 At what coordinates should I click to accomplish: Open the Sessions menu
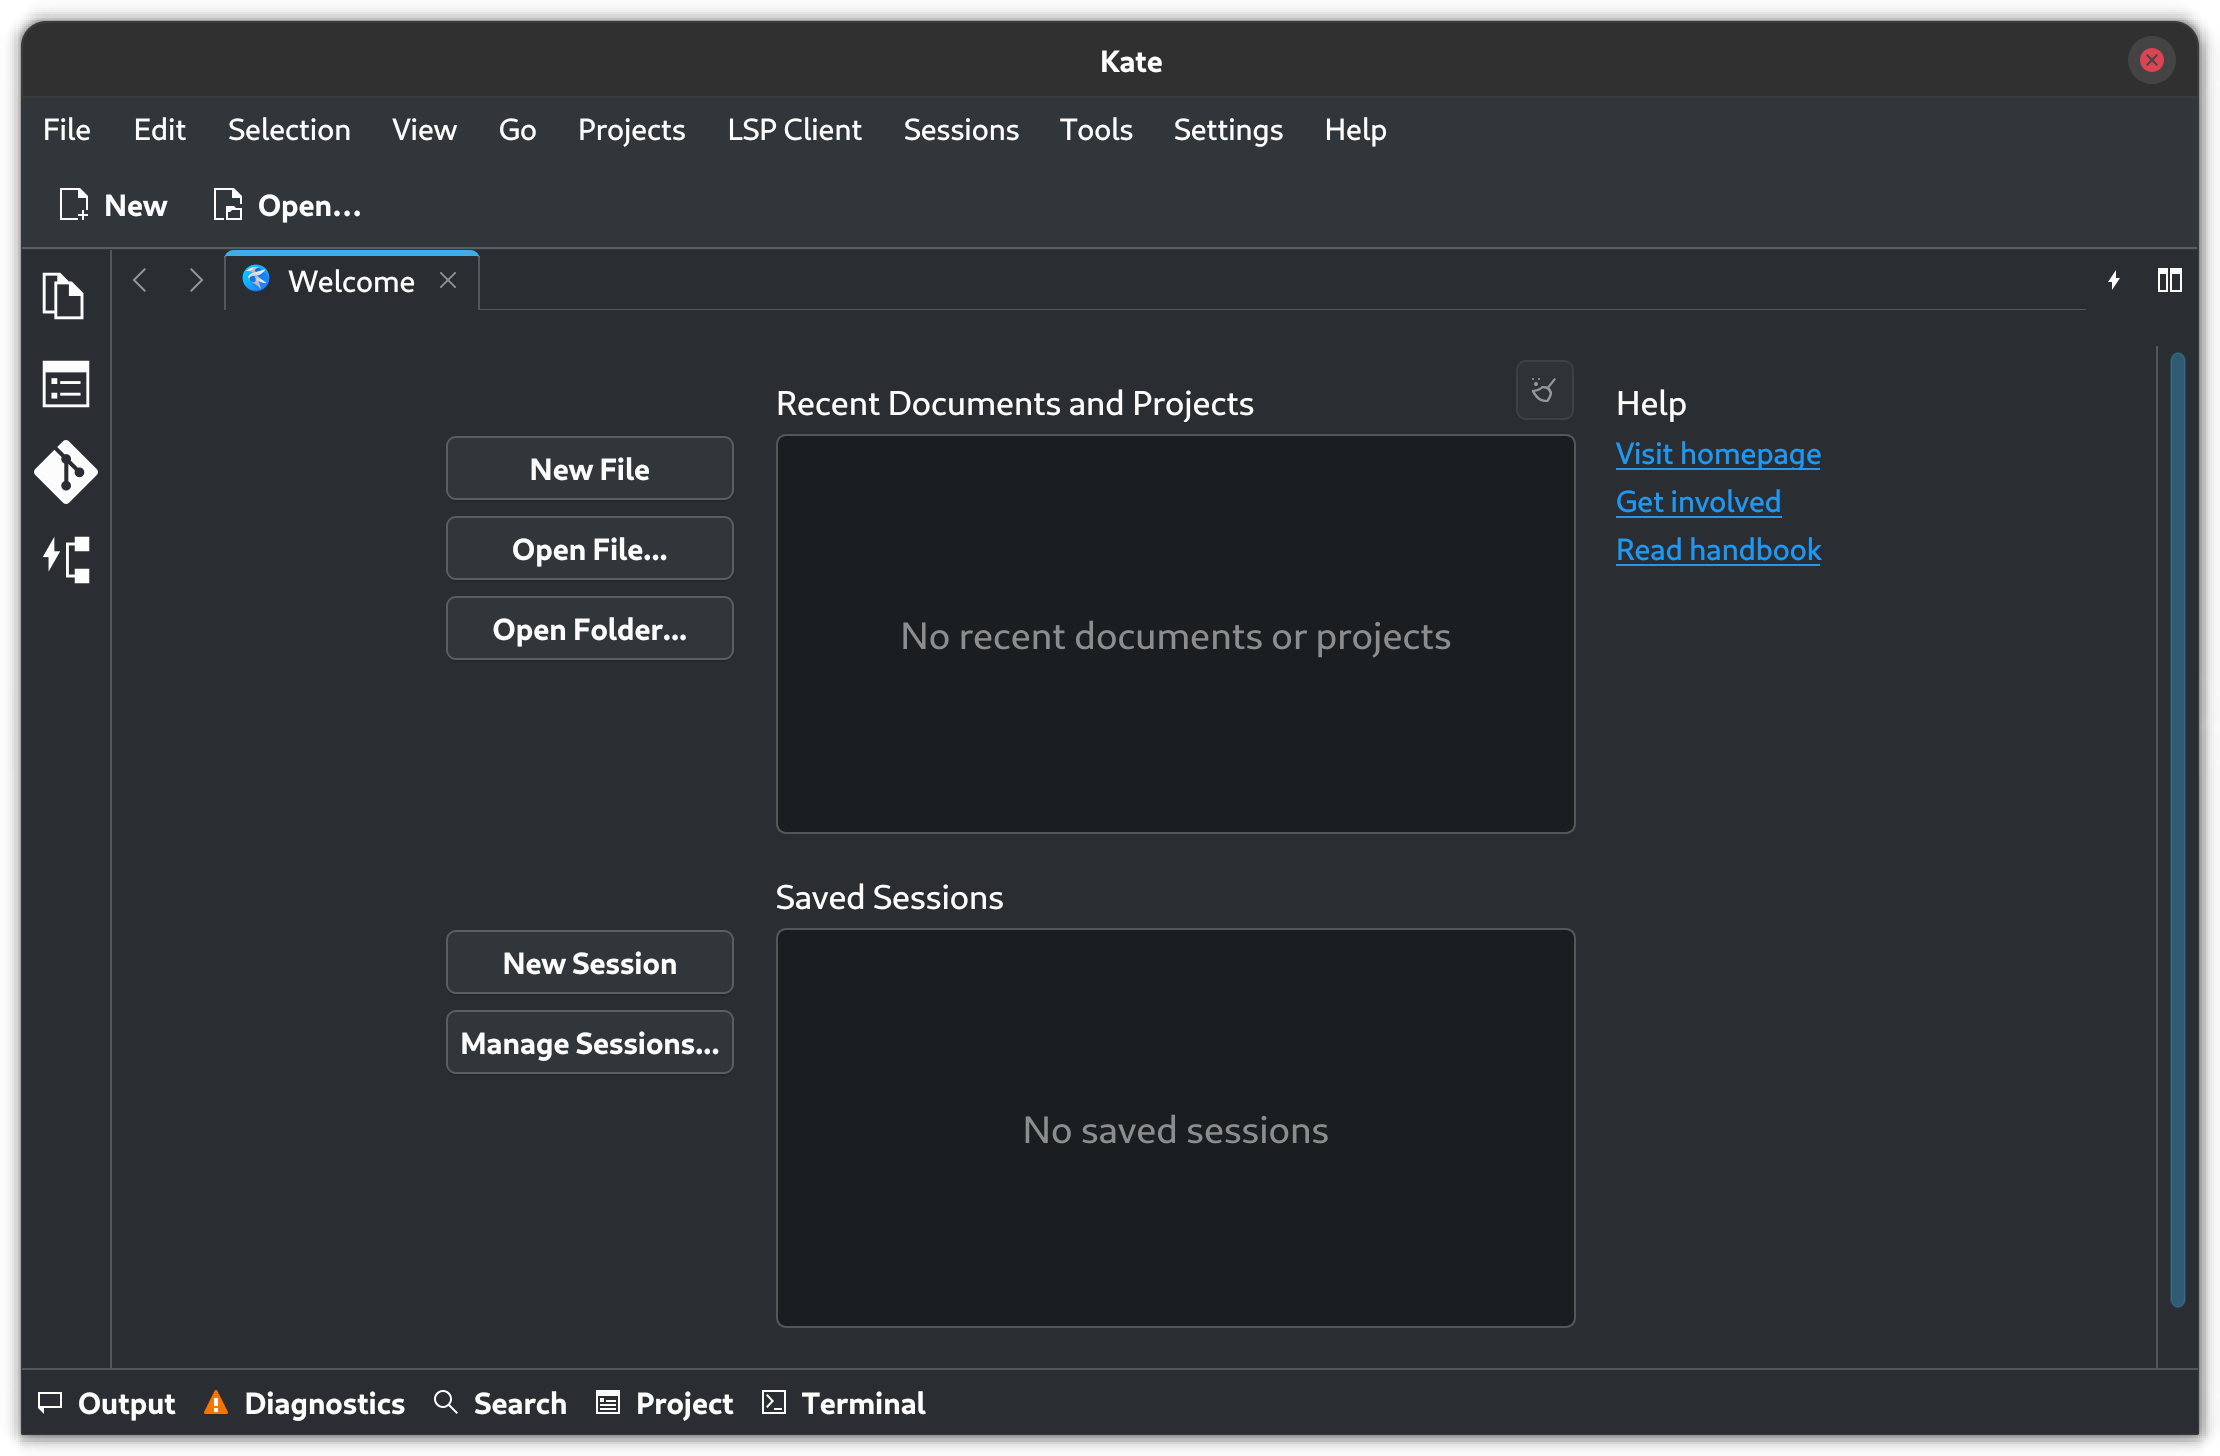pyautogui.click(x=961, y=130)
